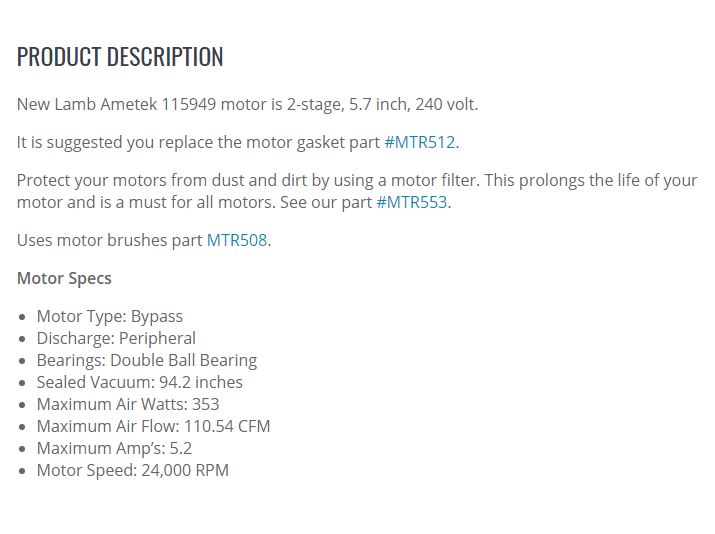Open the #MTR553 motor filter link
715x534 pixels.
point(412,202)
